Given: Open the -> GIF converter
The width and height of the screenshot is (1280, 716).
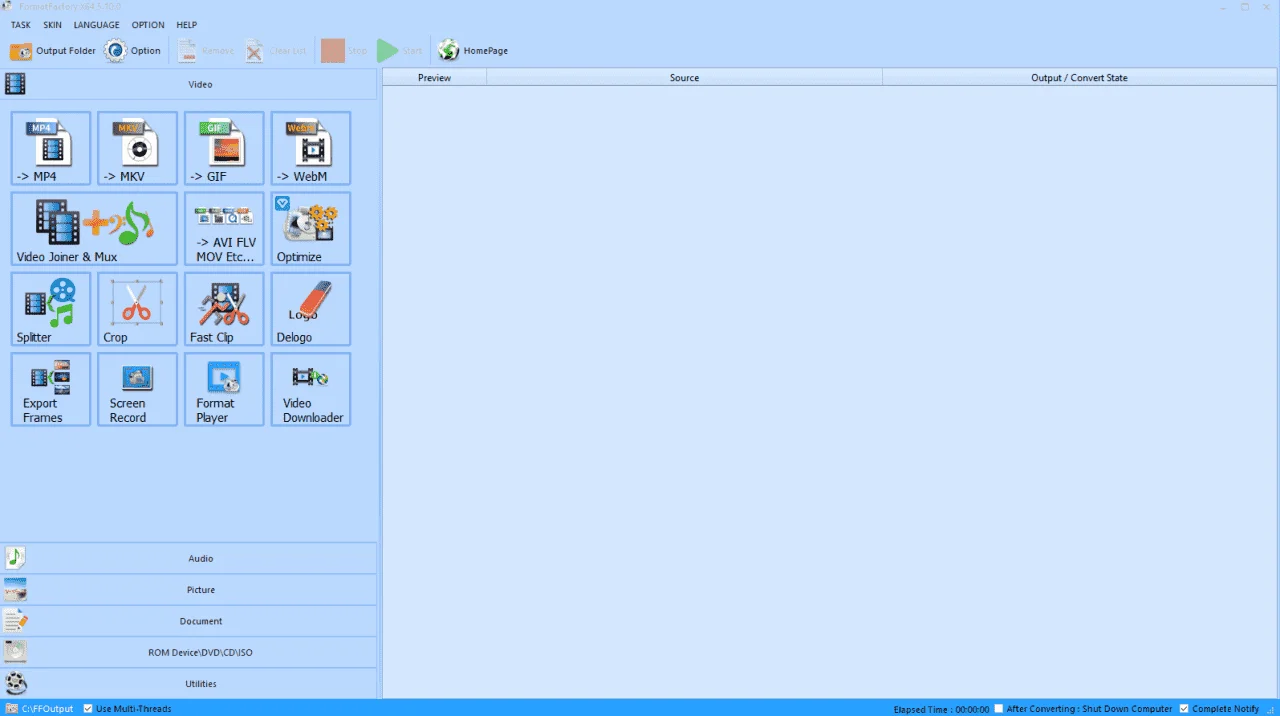Looking at the screenshot, I should click(x=224, y=148).
